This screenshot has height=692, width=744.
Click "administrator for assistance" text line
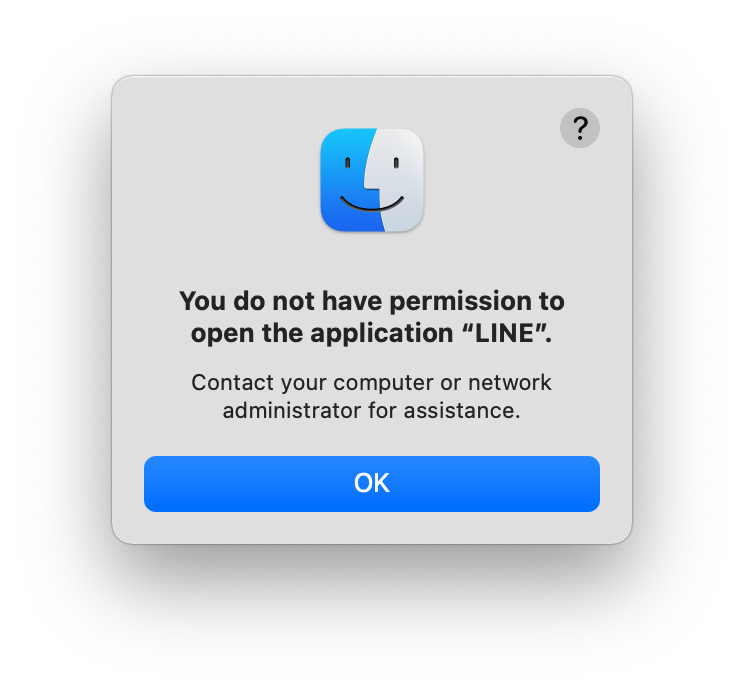(x=372, y=411)
